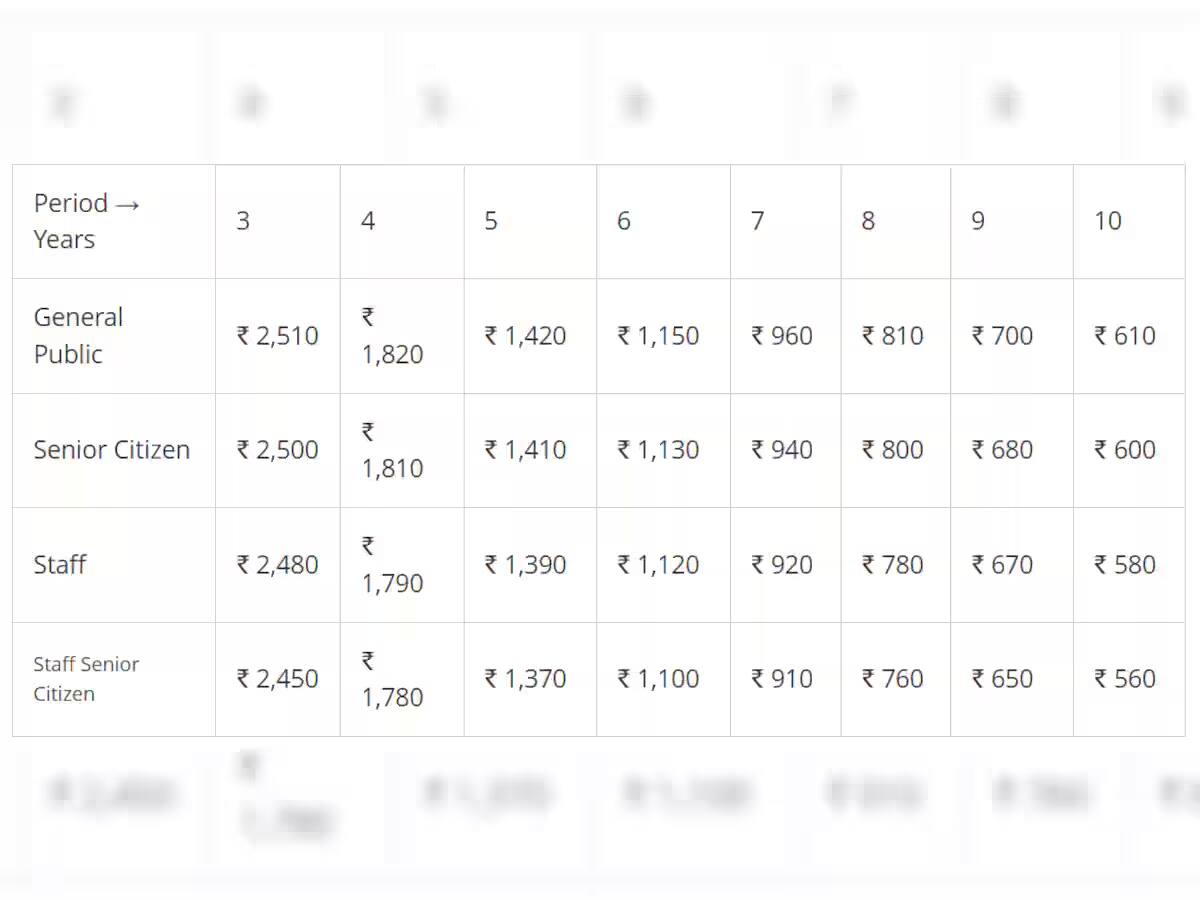Click the General Public row label
Screen dimensions: 1200x900
(78, 336)
